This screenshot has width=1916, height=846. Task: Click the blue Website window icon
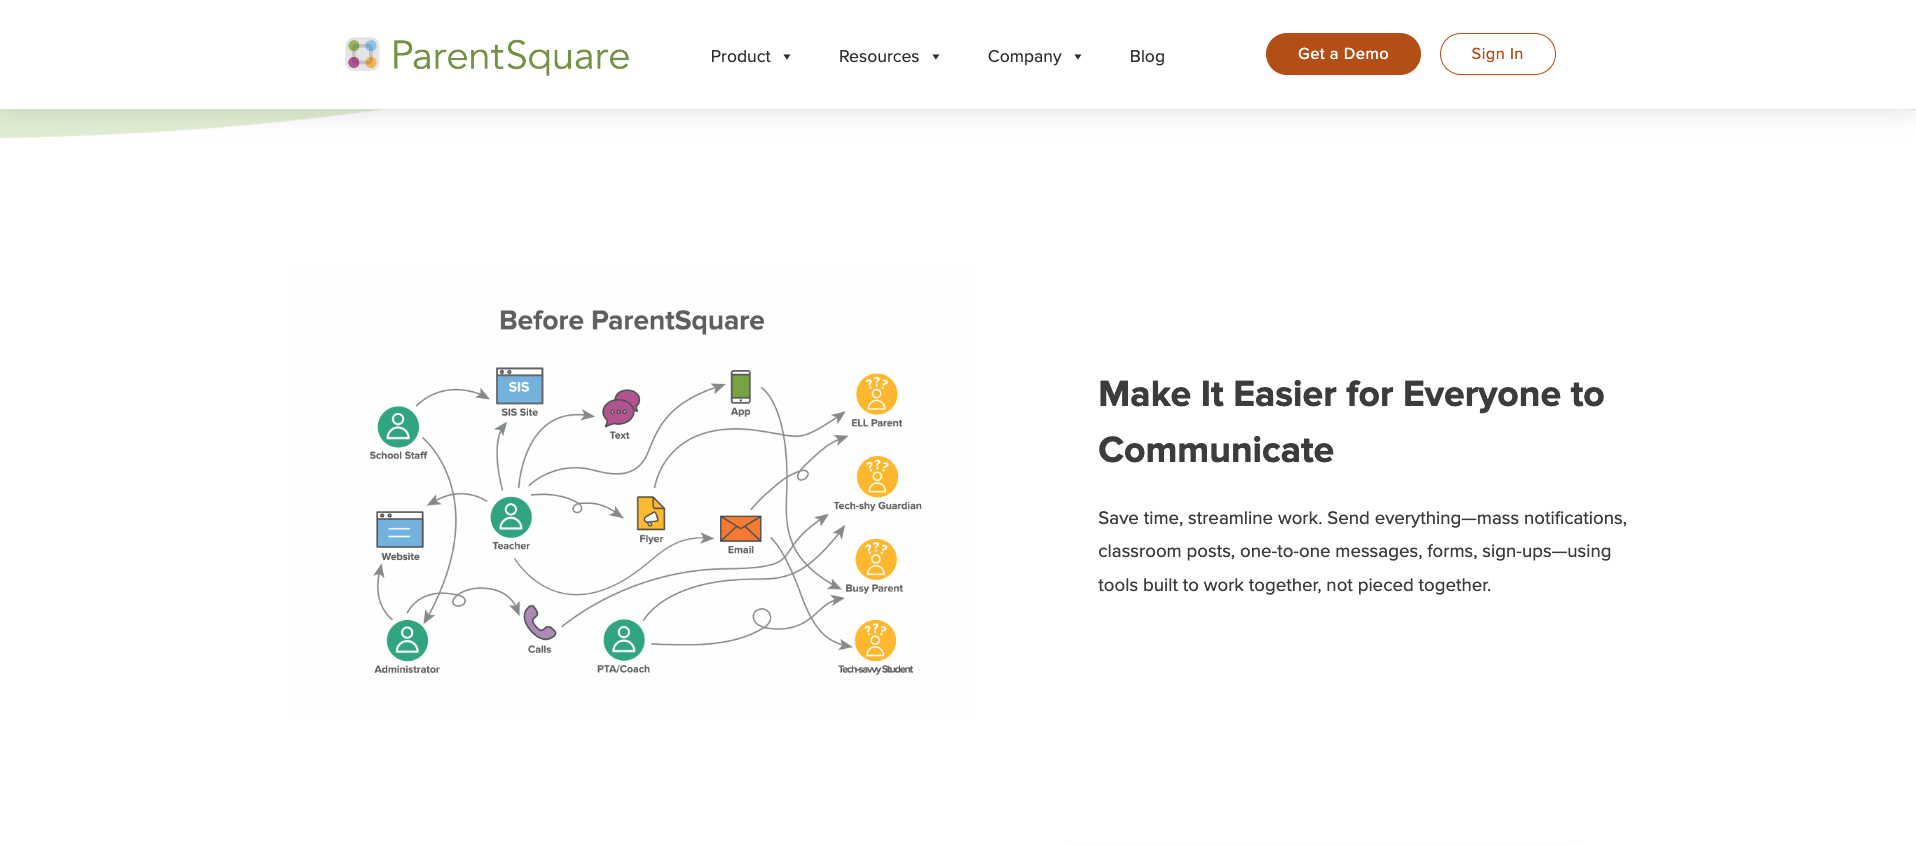click(400, 529)
